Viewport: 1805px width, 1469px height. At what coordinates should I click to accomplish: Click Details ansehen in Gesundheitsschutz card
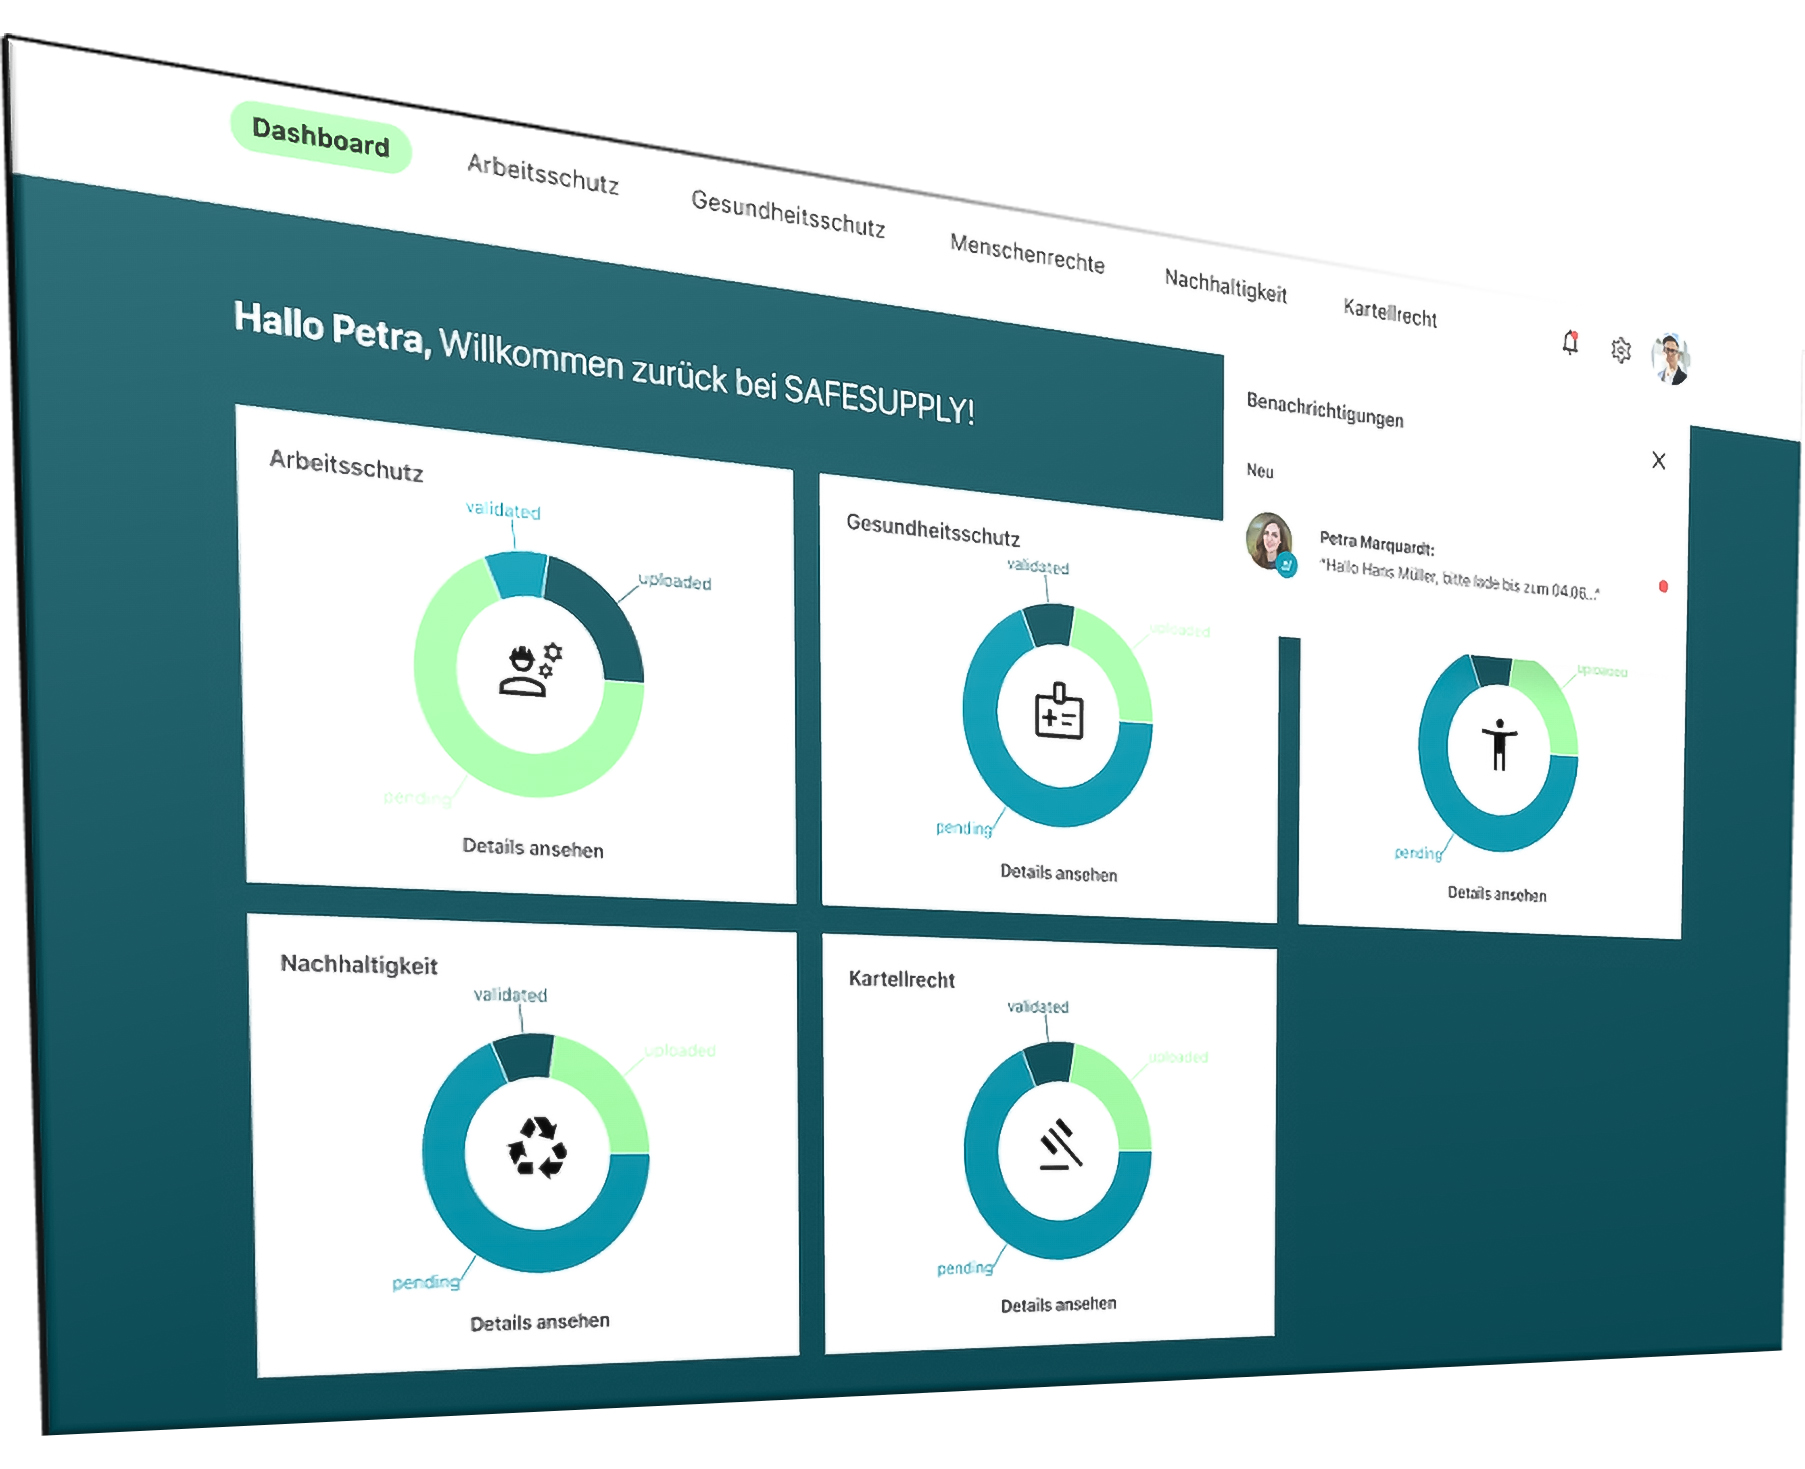point(1059,873)
